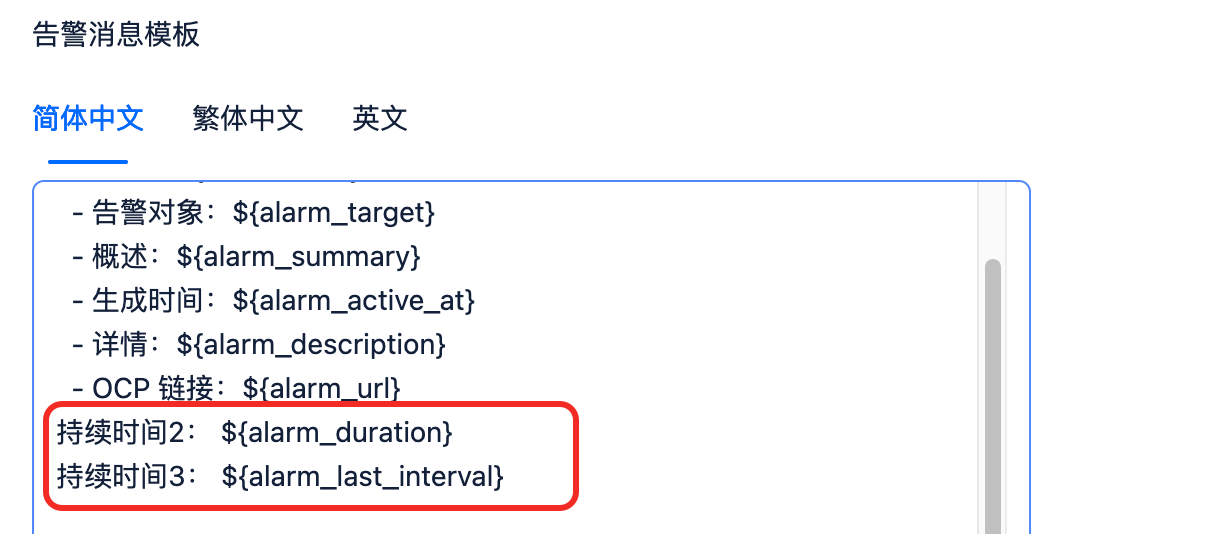Click the 告警消息模板 heading
The image size is (1212, 534).
[x=116, y=35]
